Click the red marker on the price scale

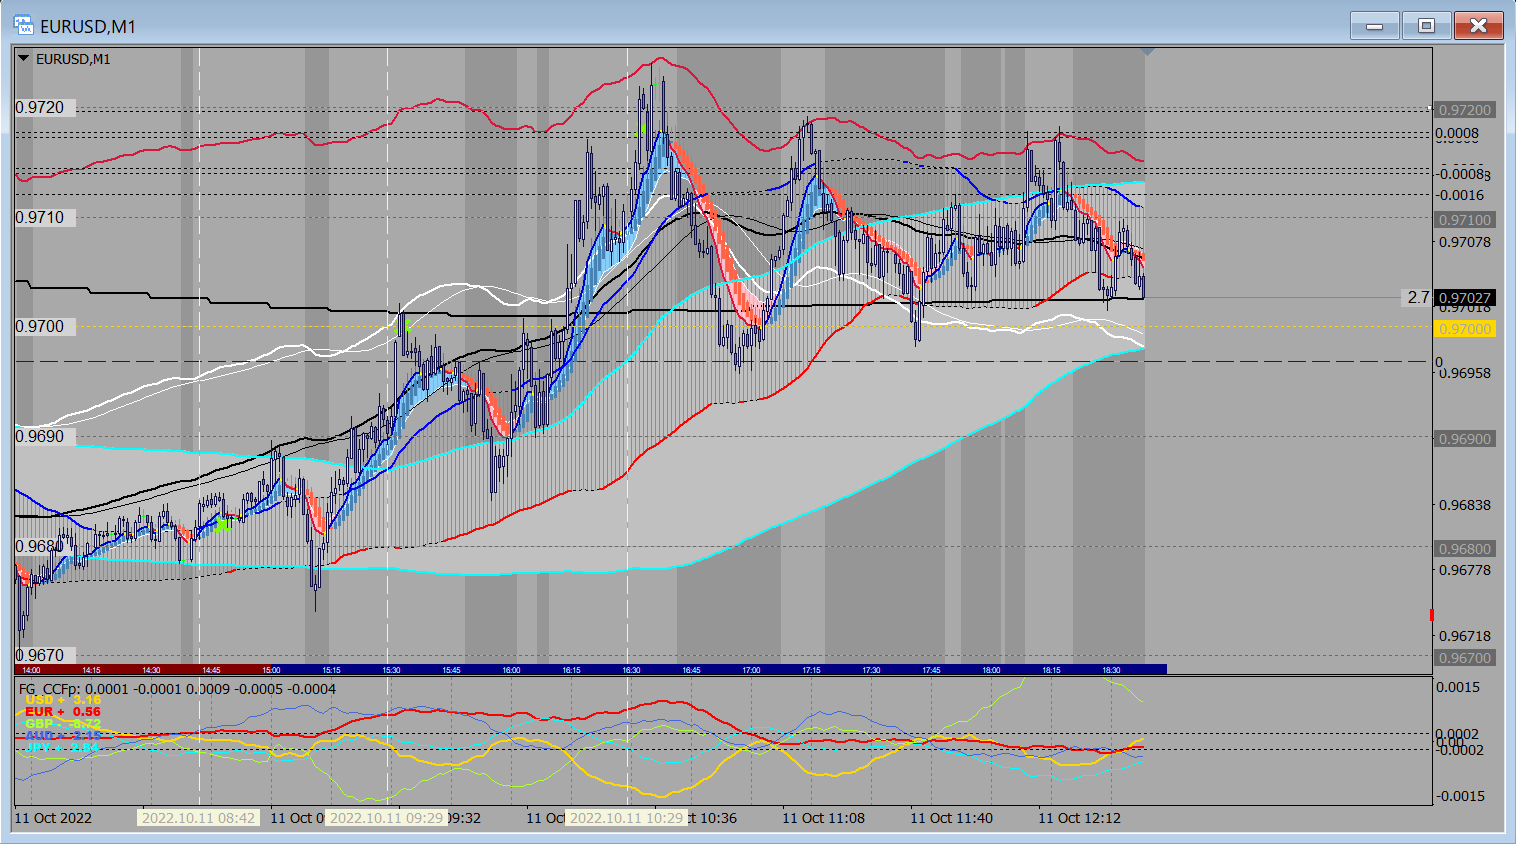(x=1432, y=614)
